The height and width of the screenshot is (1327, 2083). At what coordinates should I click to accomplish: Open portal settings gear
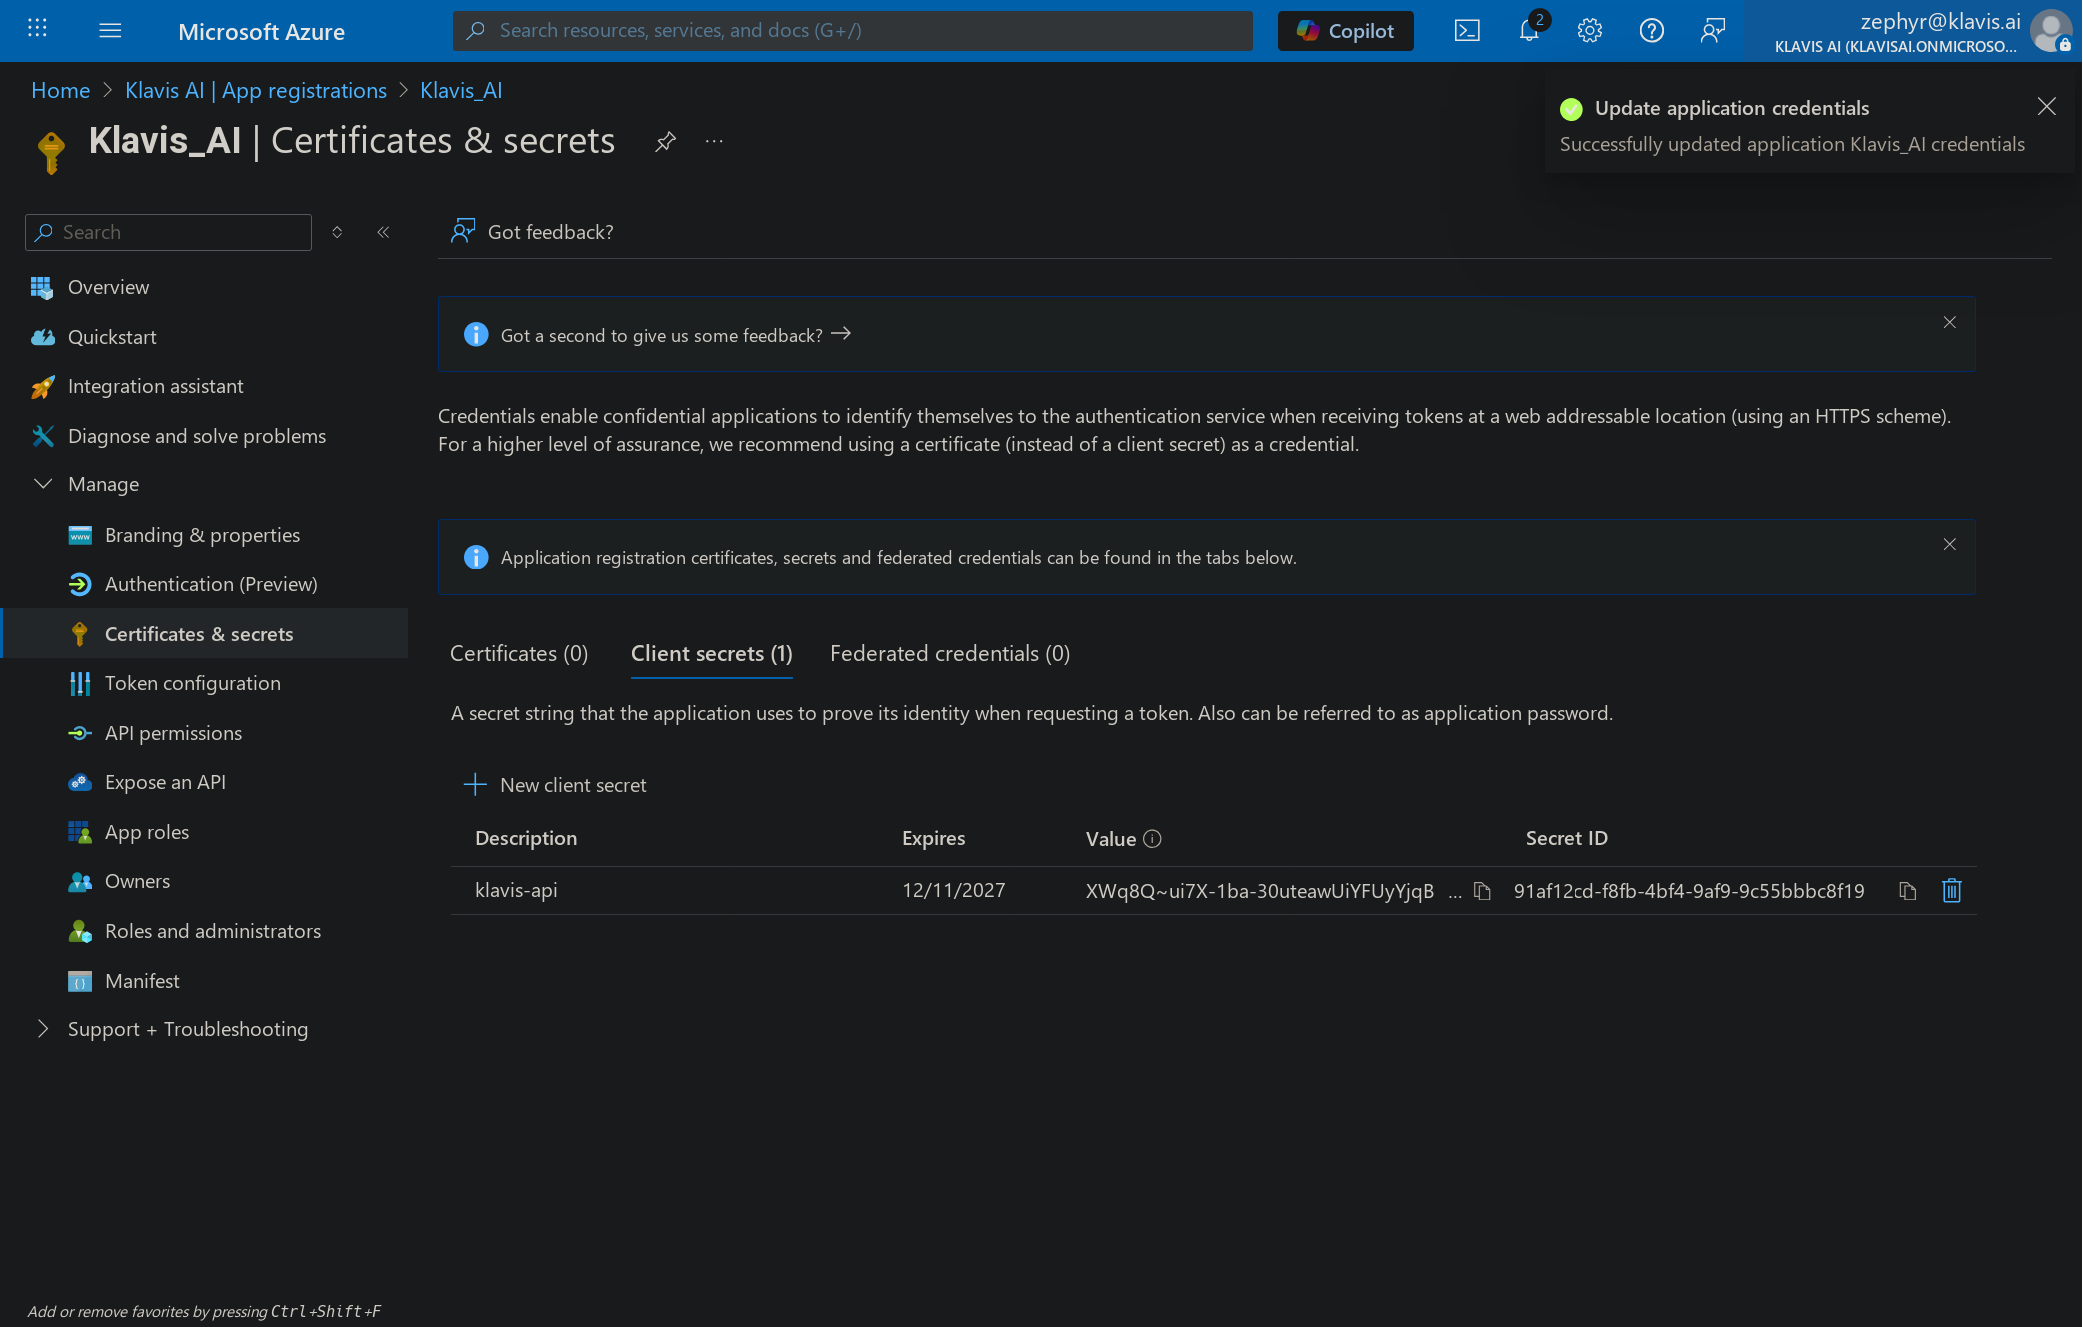tap(1590, 31)
